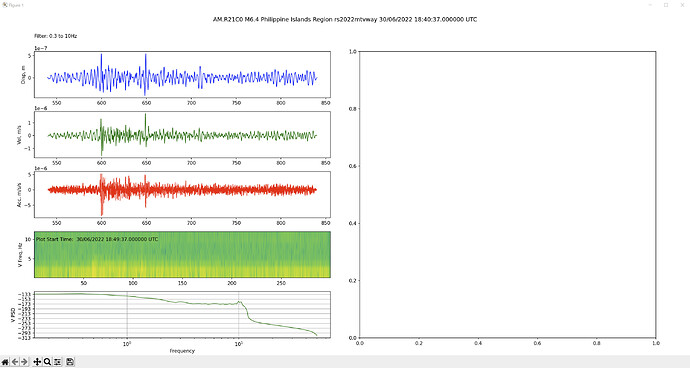Image resolution: width=690 pixels, height=368 pixels.
Task: Click the M6.4 Philippine Islands Region title
Action: pos(286,19)
